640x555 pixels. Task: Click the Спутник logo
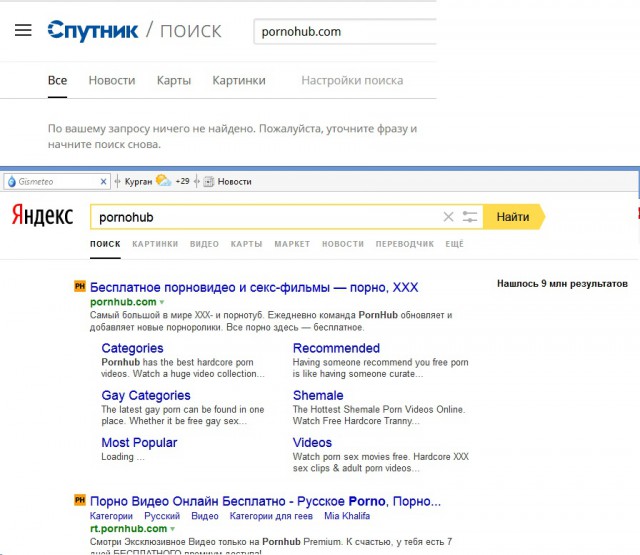click(x=93, y=31)
